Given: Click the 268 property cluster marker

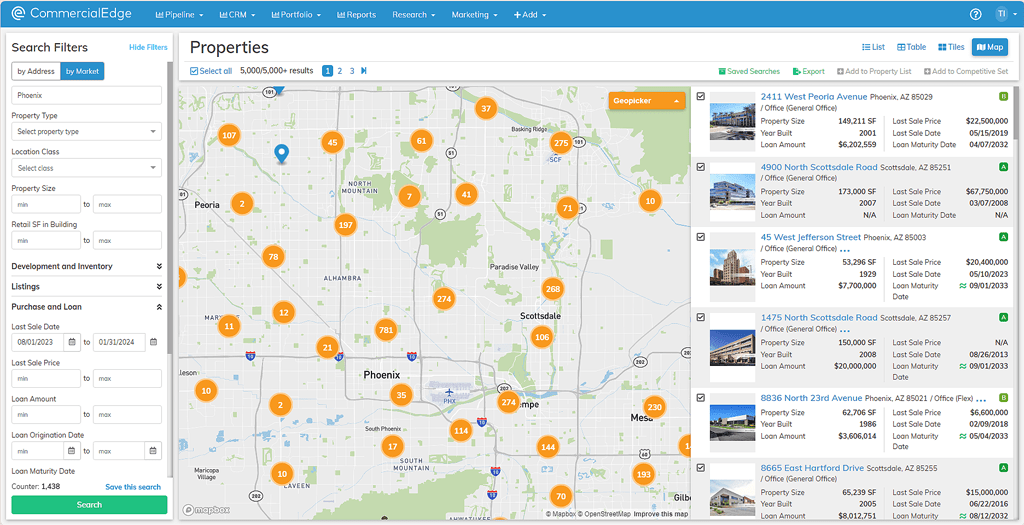Looking at the screenshot, I should [x=552, y=289].
